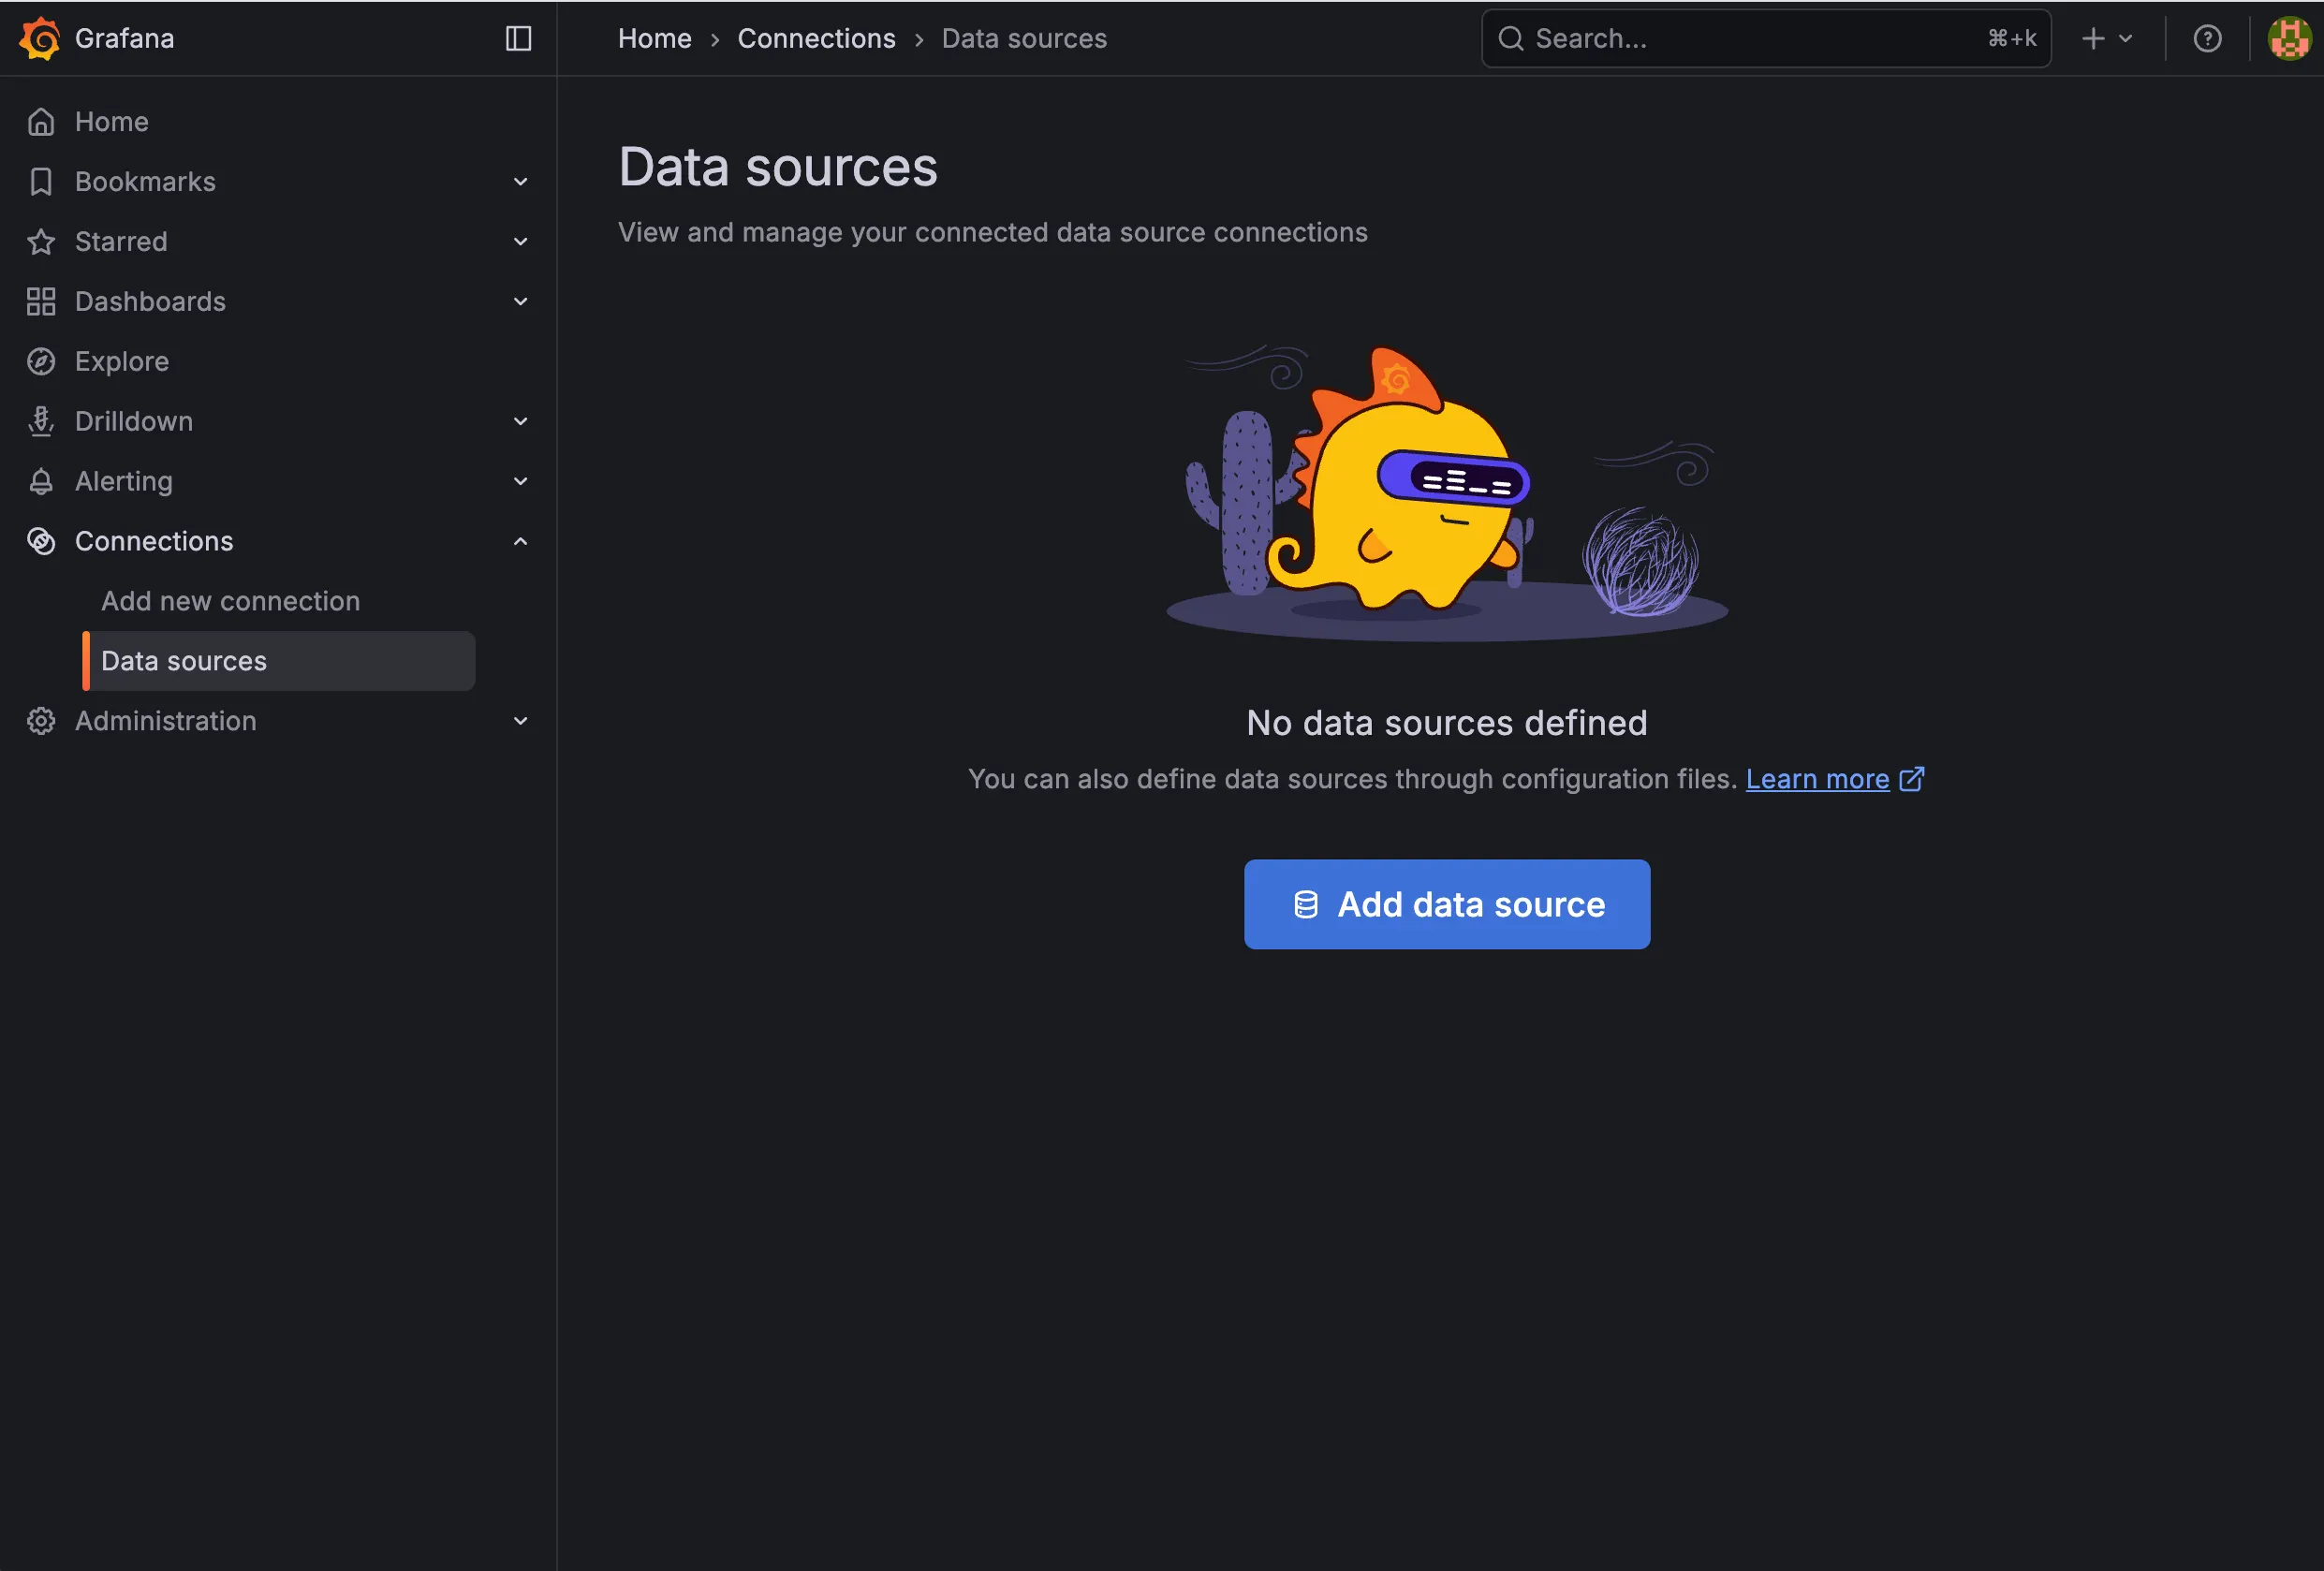Open the help question mark icon

point(2207,38)
